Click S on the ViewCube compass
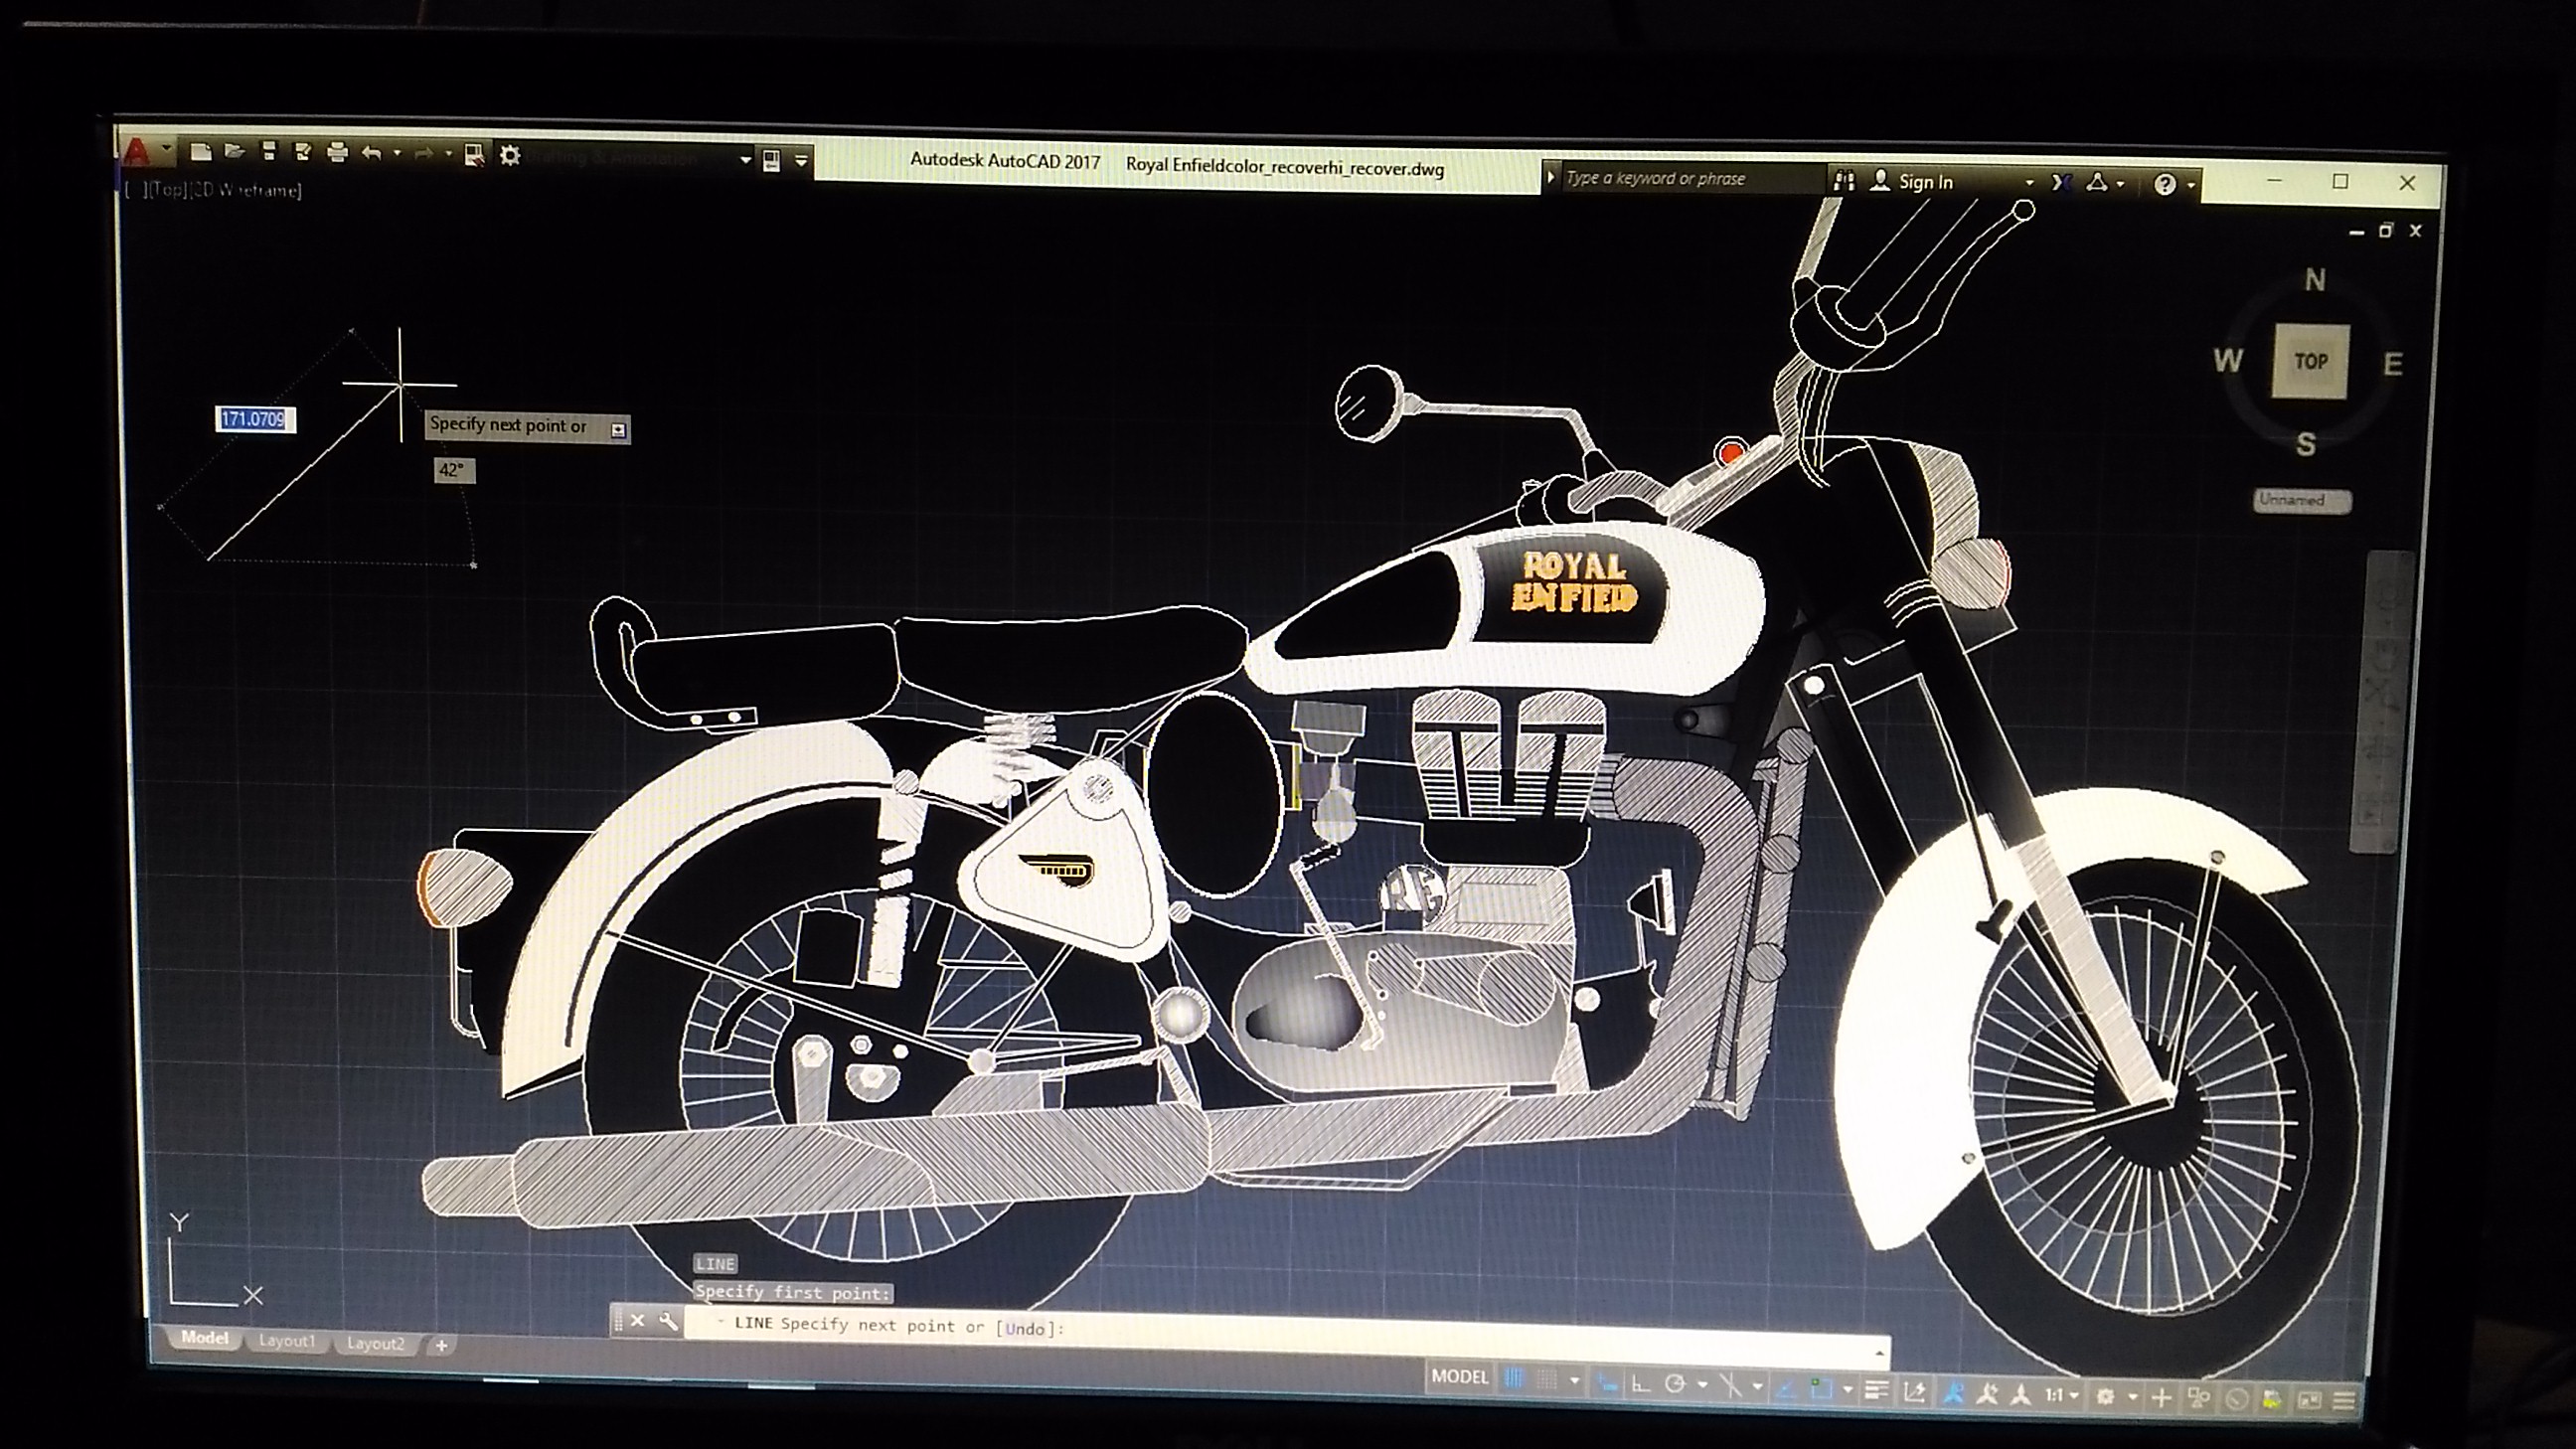This screenshot has width=2576, height=1449. tap(2305, 444)
